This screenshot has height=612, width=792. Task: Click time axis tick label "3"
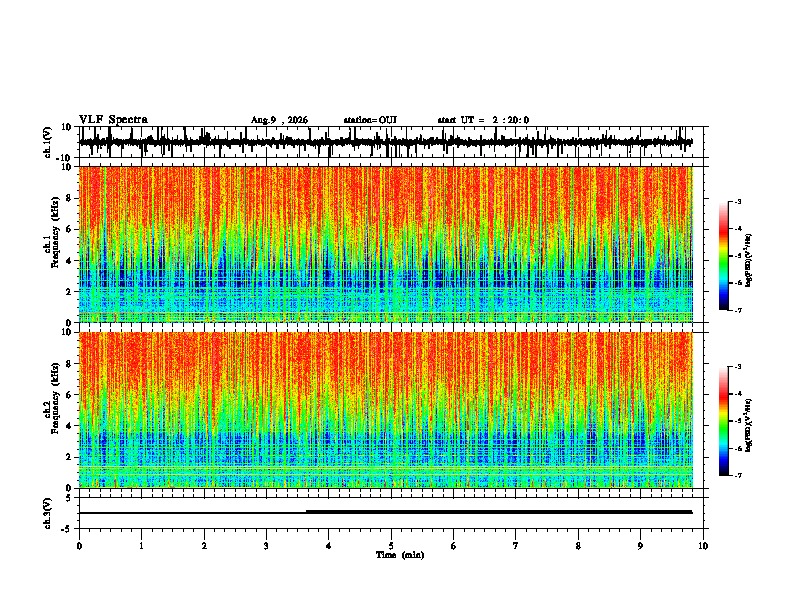tap(266, 546)
